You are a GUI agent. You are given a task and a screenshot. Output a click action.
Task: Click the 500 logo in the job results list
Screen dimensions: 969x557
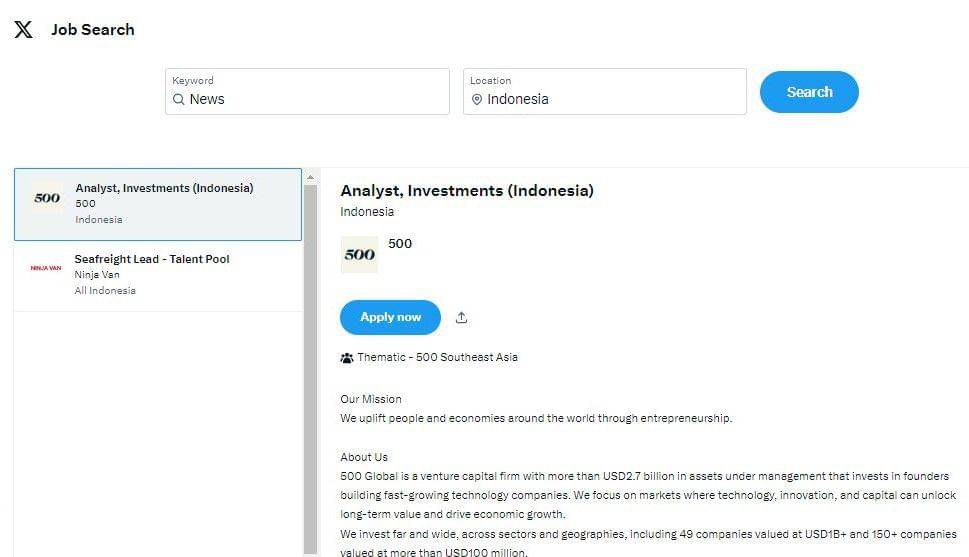pyautogui.click(x=47, y=198)
